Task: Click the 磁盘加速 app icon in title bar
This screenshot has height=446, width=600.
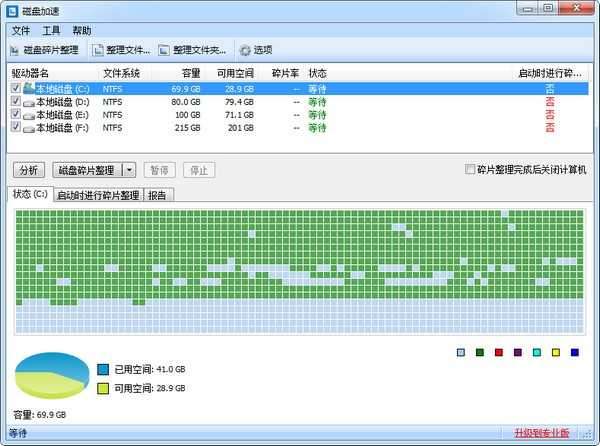Action: point(13,11)
